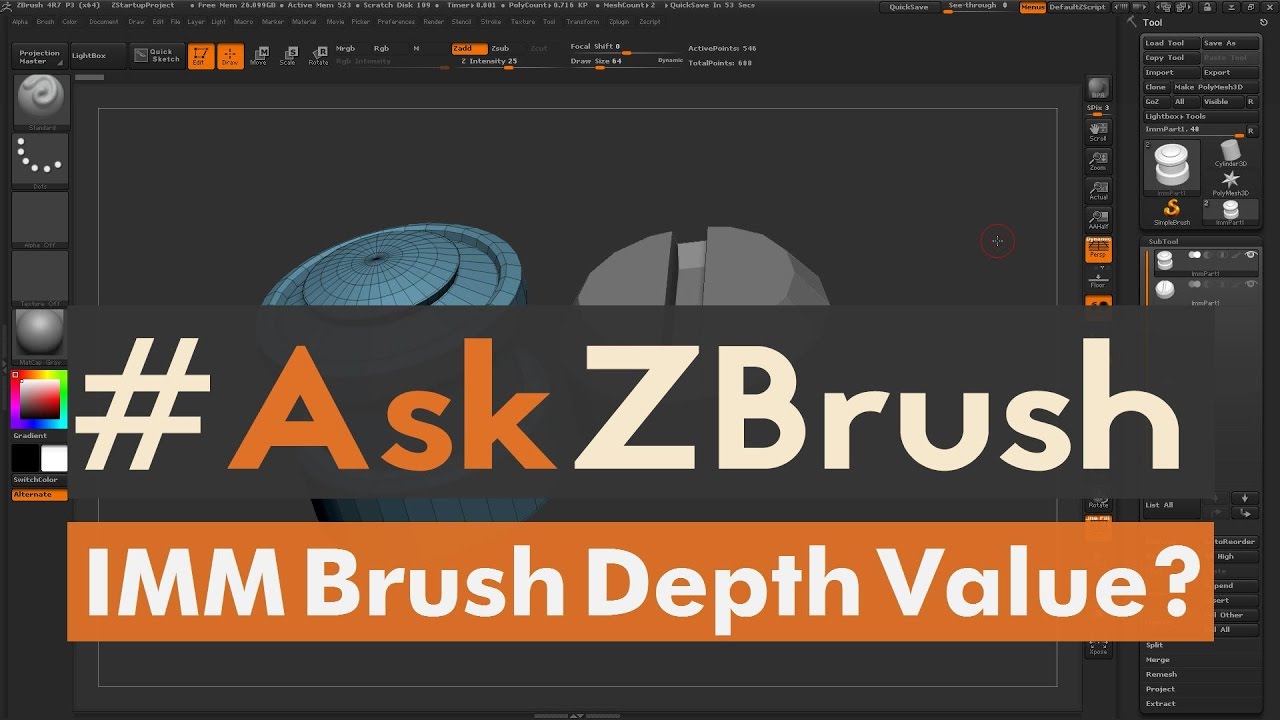Click large ImmPart1 current tool thumbnail
Image resolution: width=1280 pixels, height=720 pixels.
point(1172,168)
